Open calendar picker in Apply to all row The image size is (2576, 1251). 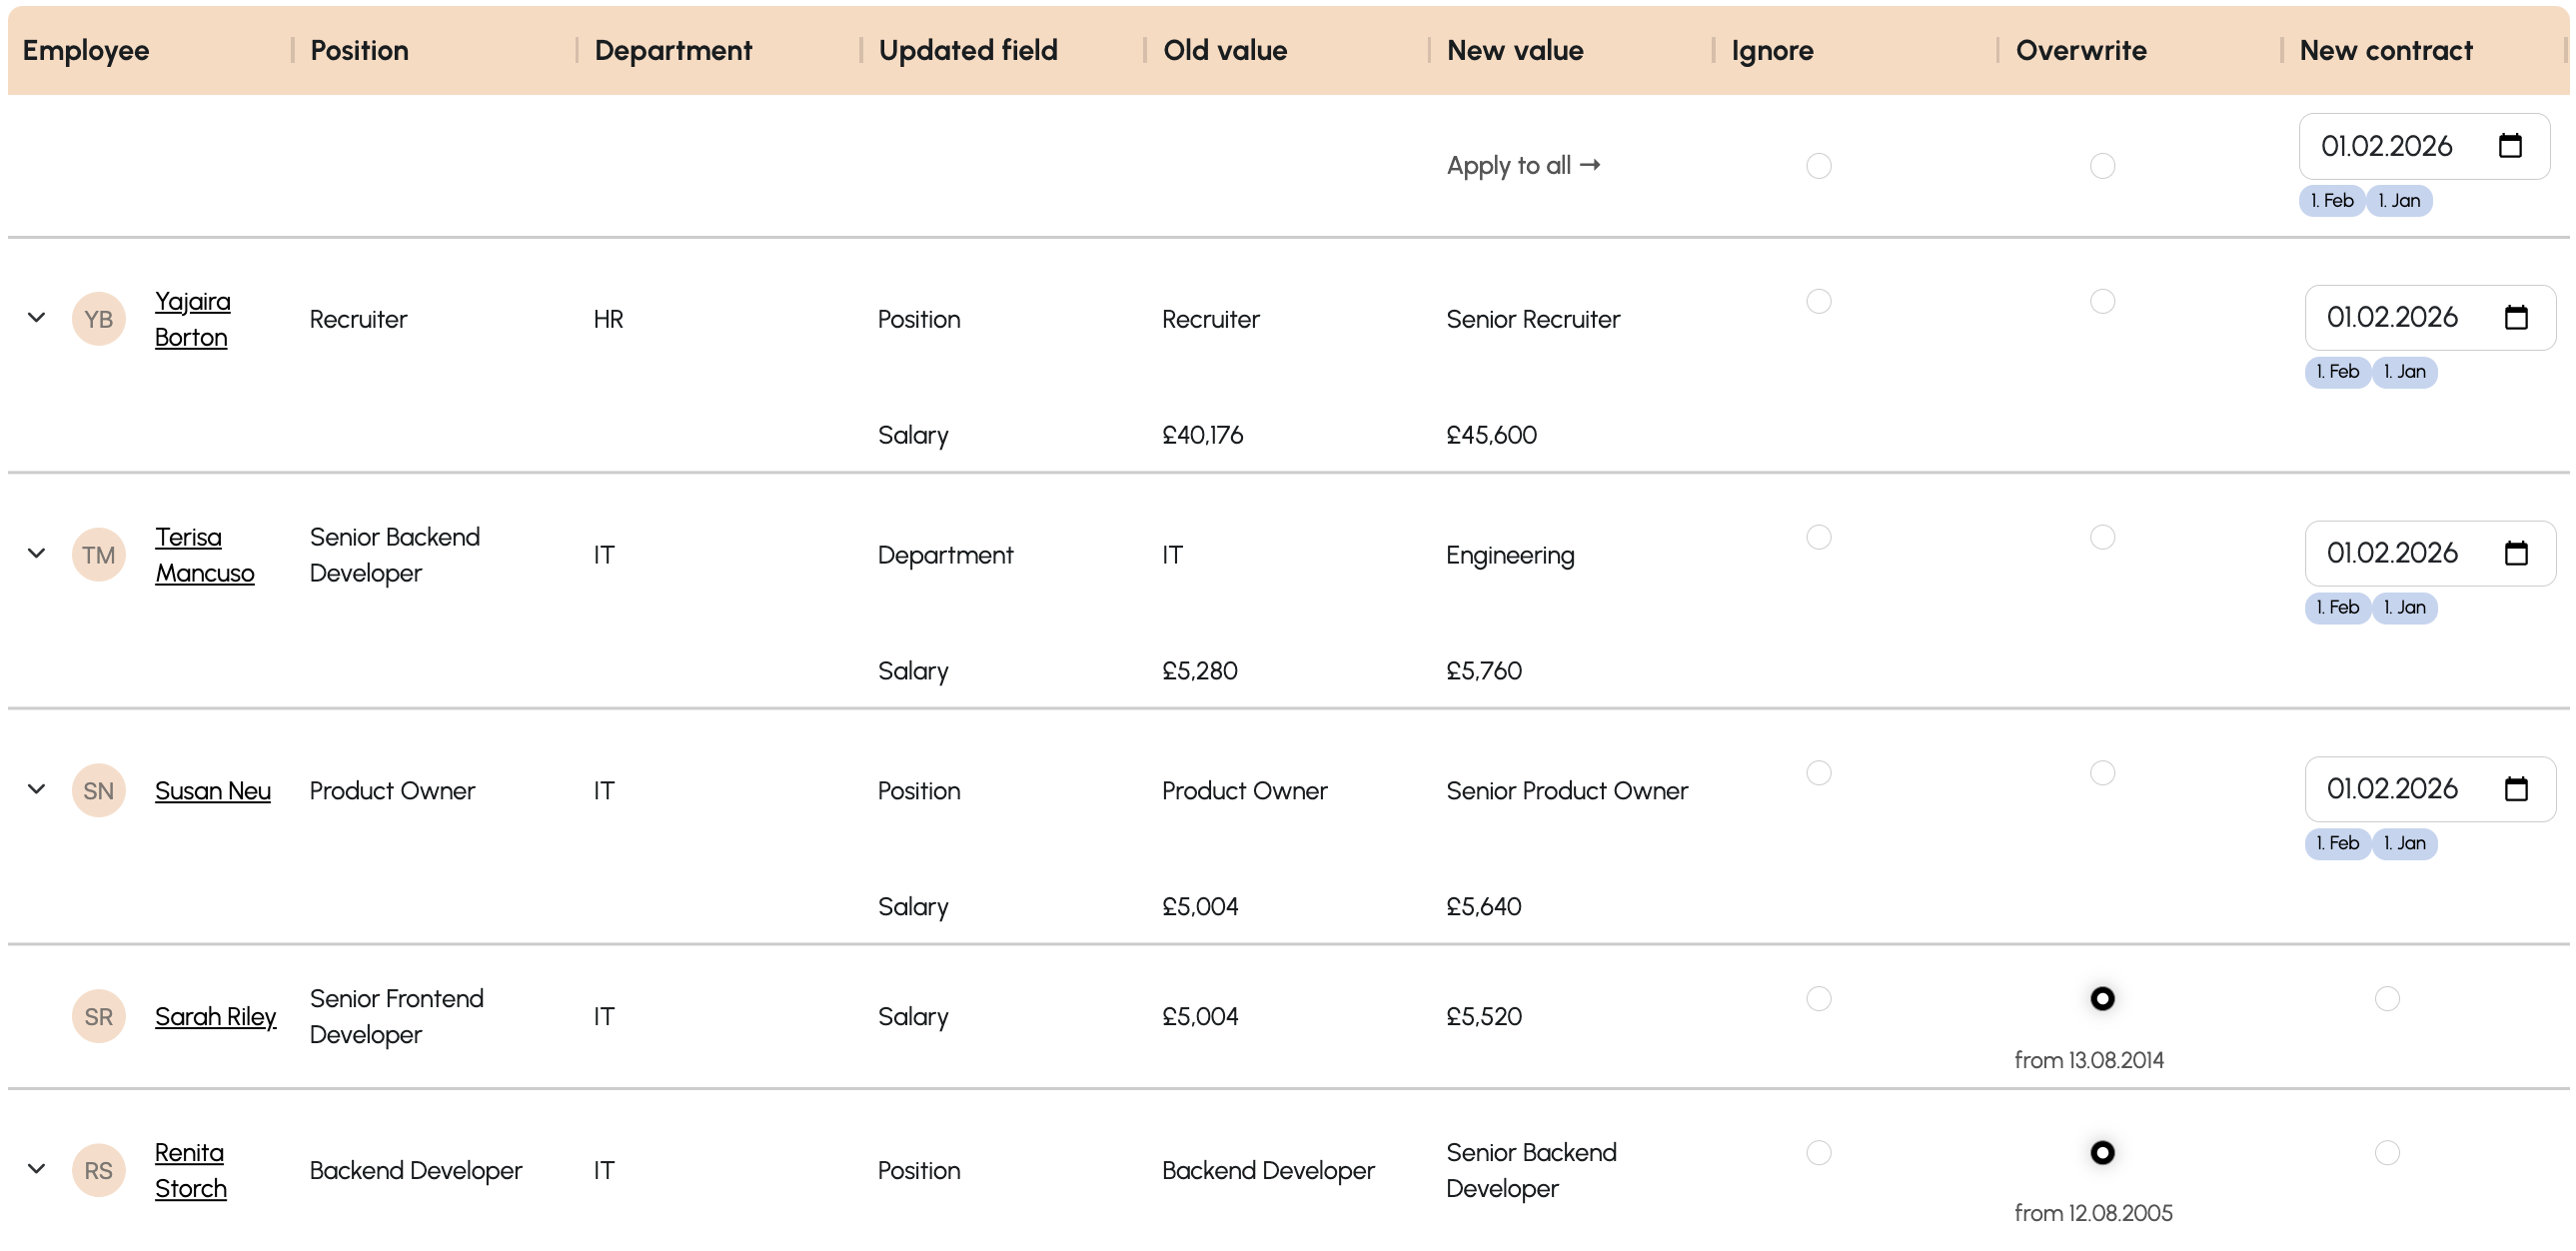point(2510,146)
